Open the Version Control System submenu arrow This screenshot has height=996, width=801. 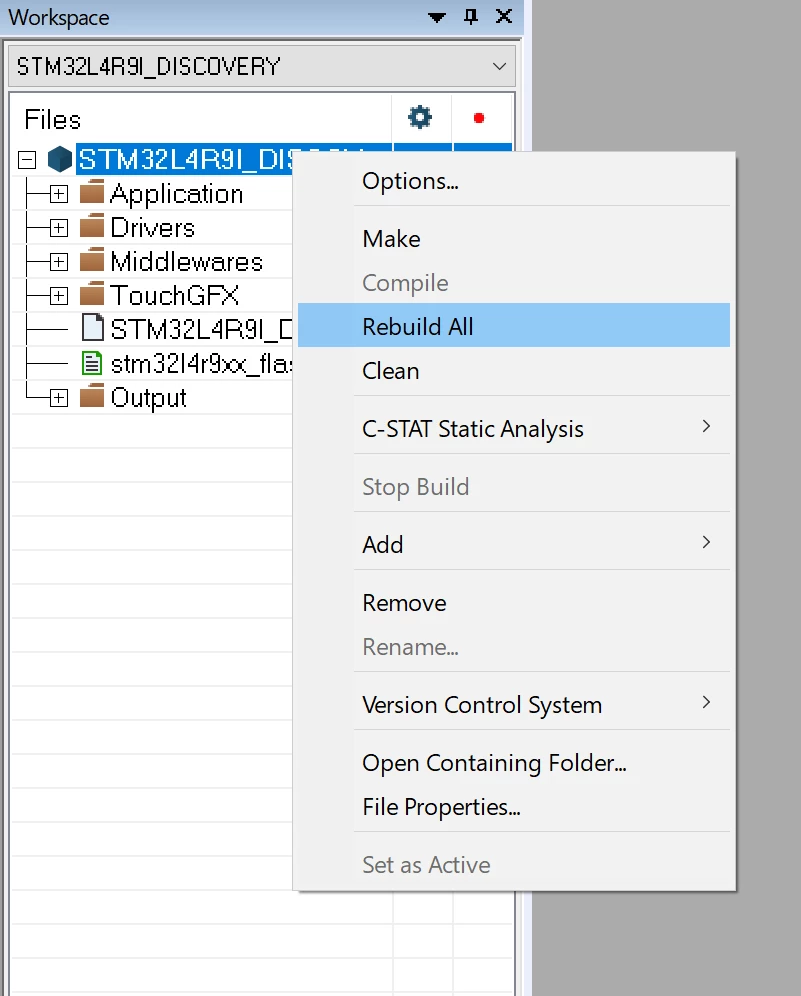(x=706, y=702)
